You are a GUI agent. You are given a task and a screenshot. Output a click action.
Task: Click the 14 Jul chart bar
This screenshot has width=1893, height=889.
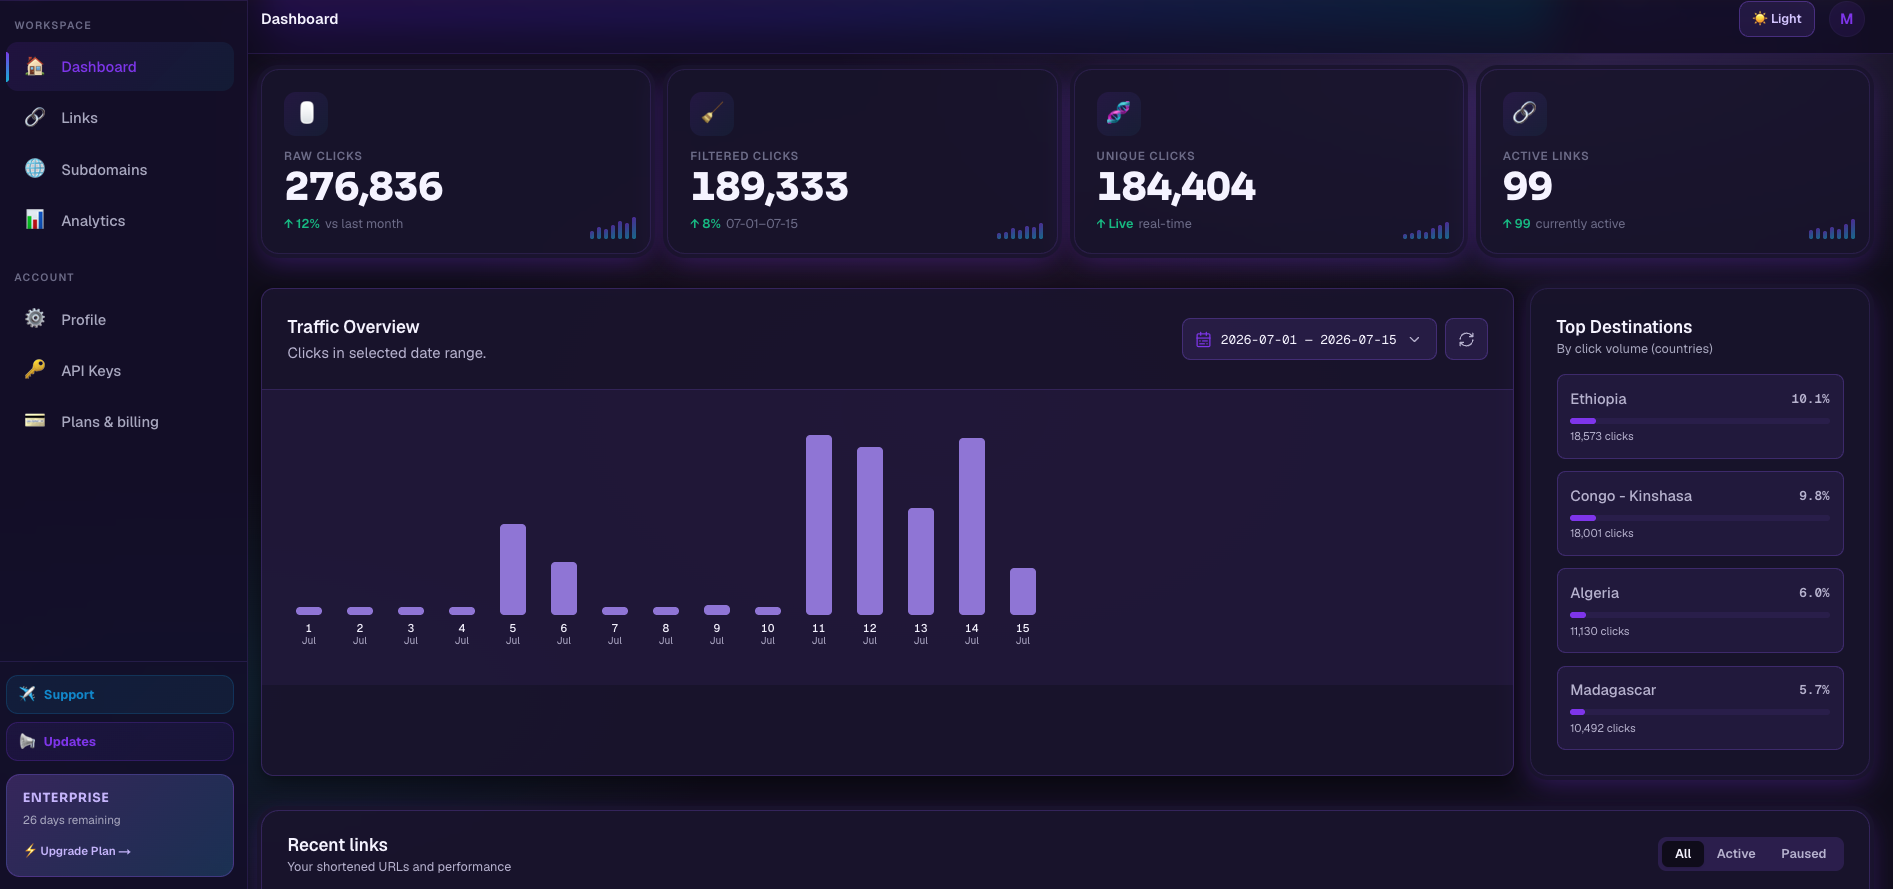click(x=972, y=526)
